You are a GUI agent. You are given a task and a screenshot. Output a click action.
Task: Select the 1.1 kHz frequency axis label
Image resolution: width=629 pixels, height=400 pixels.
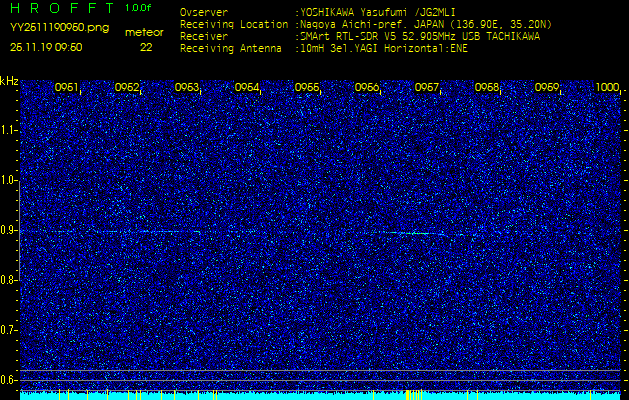click(8, 130)
